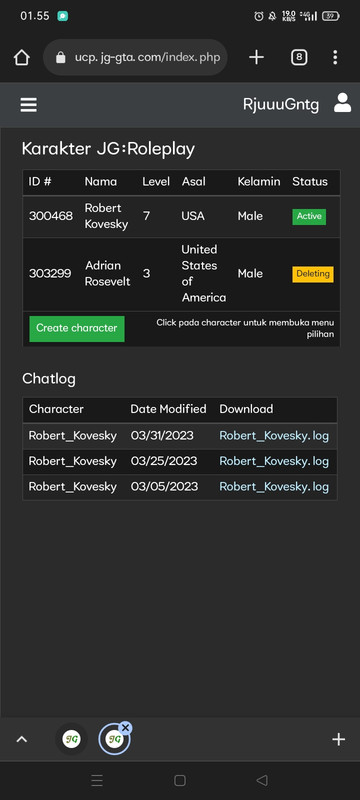The height and width of the screenshot is (800, 360).
Task: Switch to the first JG tab in the group
Action: pyautogui.click(x=71, y=739)
